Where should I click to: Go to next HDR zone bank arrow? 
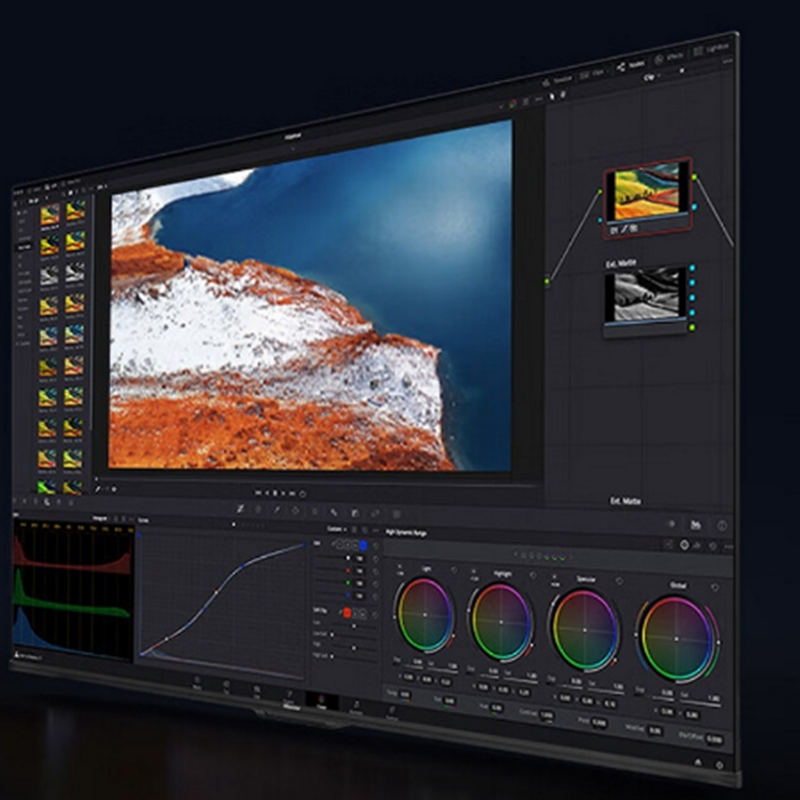point(570,558)
